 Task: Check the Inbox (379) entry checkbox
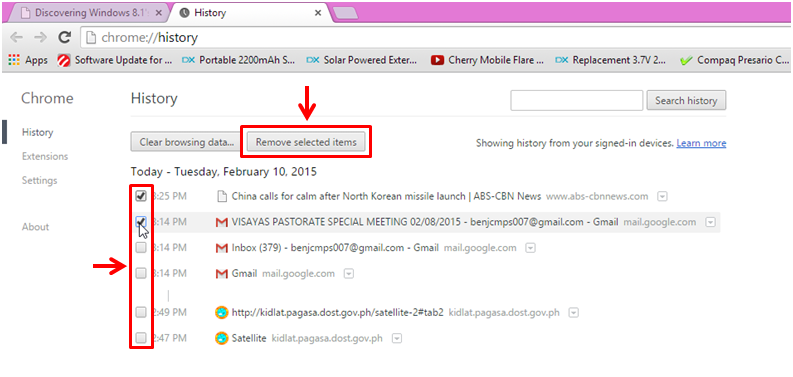click(x=141, y=248)
